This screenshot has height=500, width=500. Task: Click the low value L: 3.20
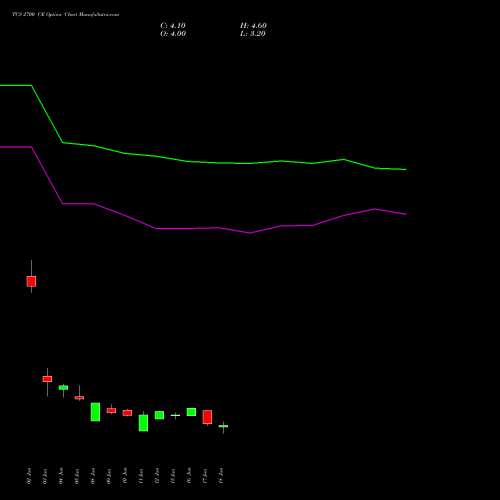(x=253, y=34)
